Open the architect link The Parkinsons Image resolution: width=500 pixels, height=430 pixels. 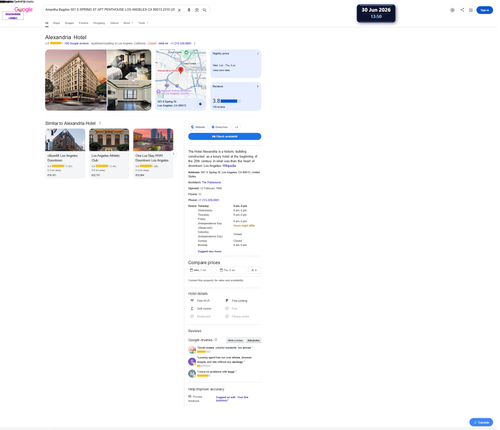pos(211,182)
